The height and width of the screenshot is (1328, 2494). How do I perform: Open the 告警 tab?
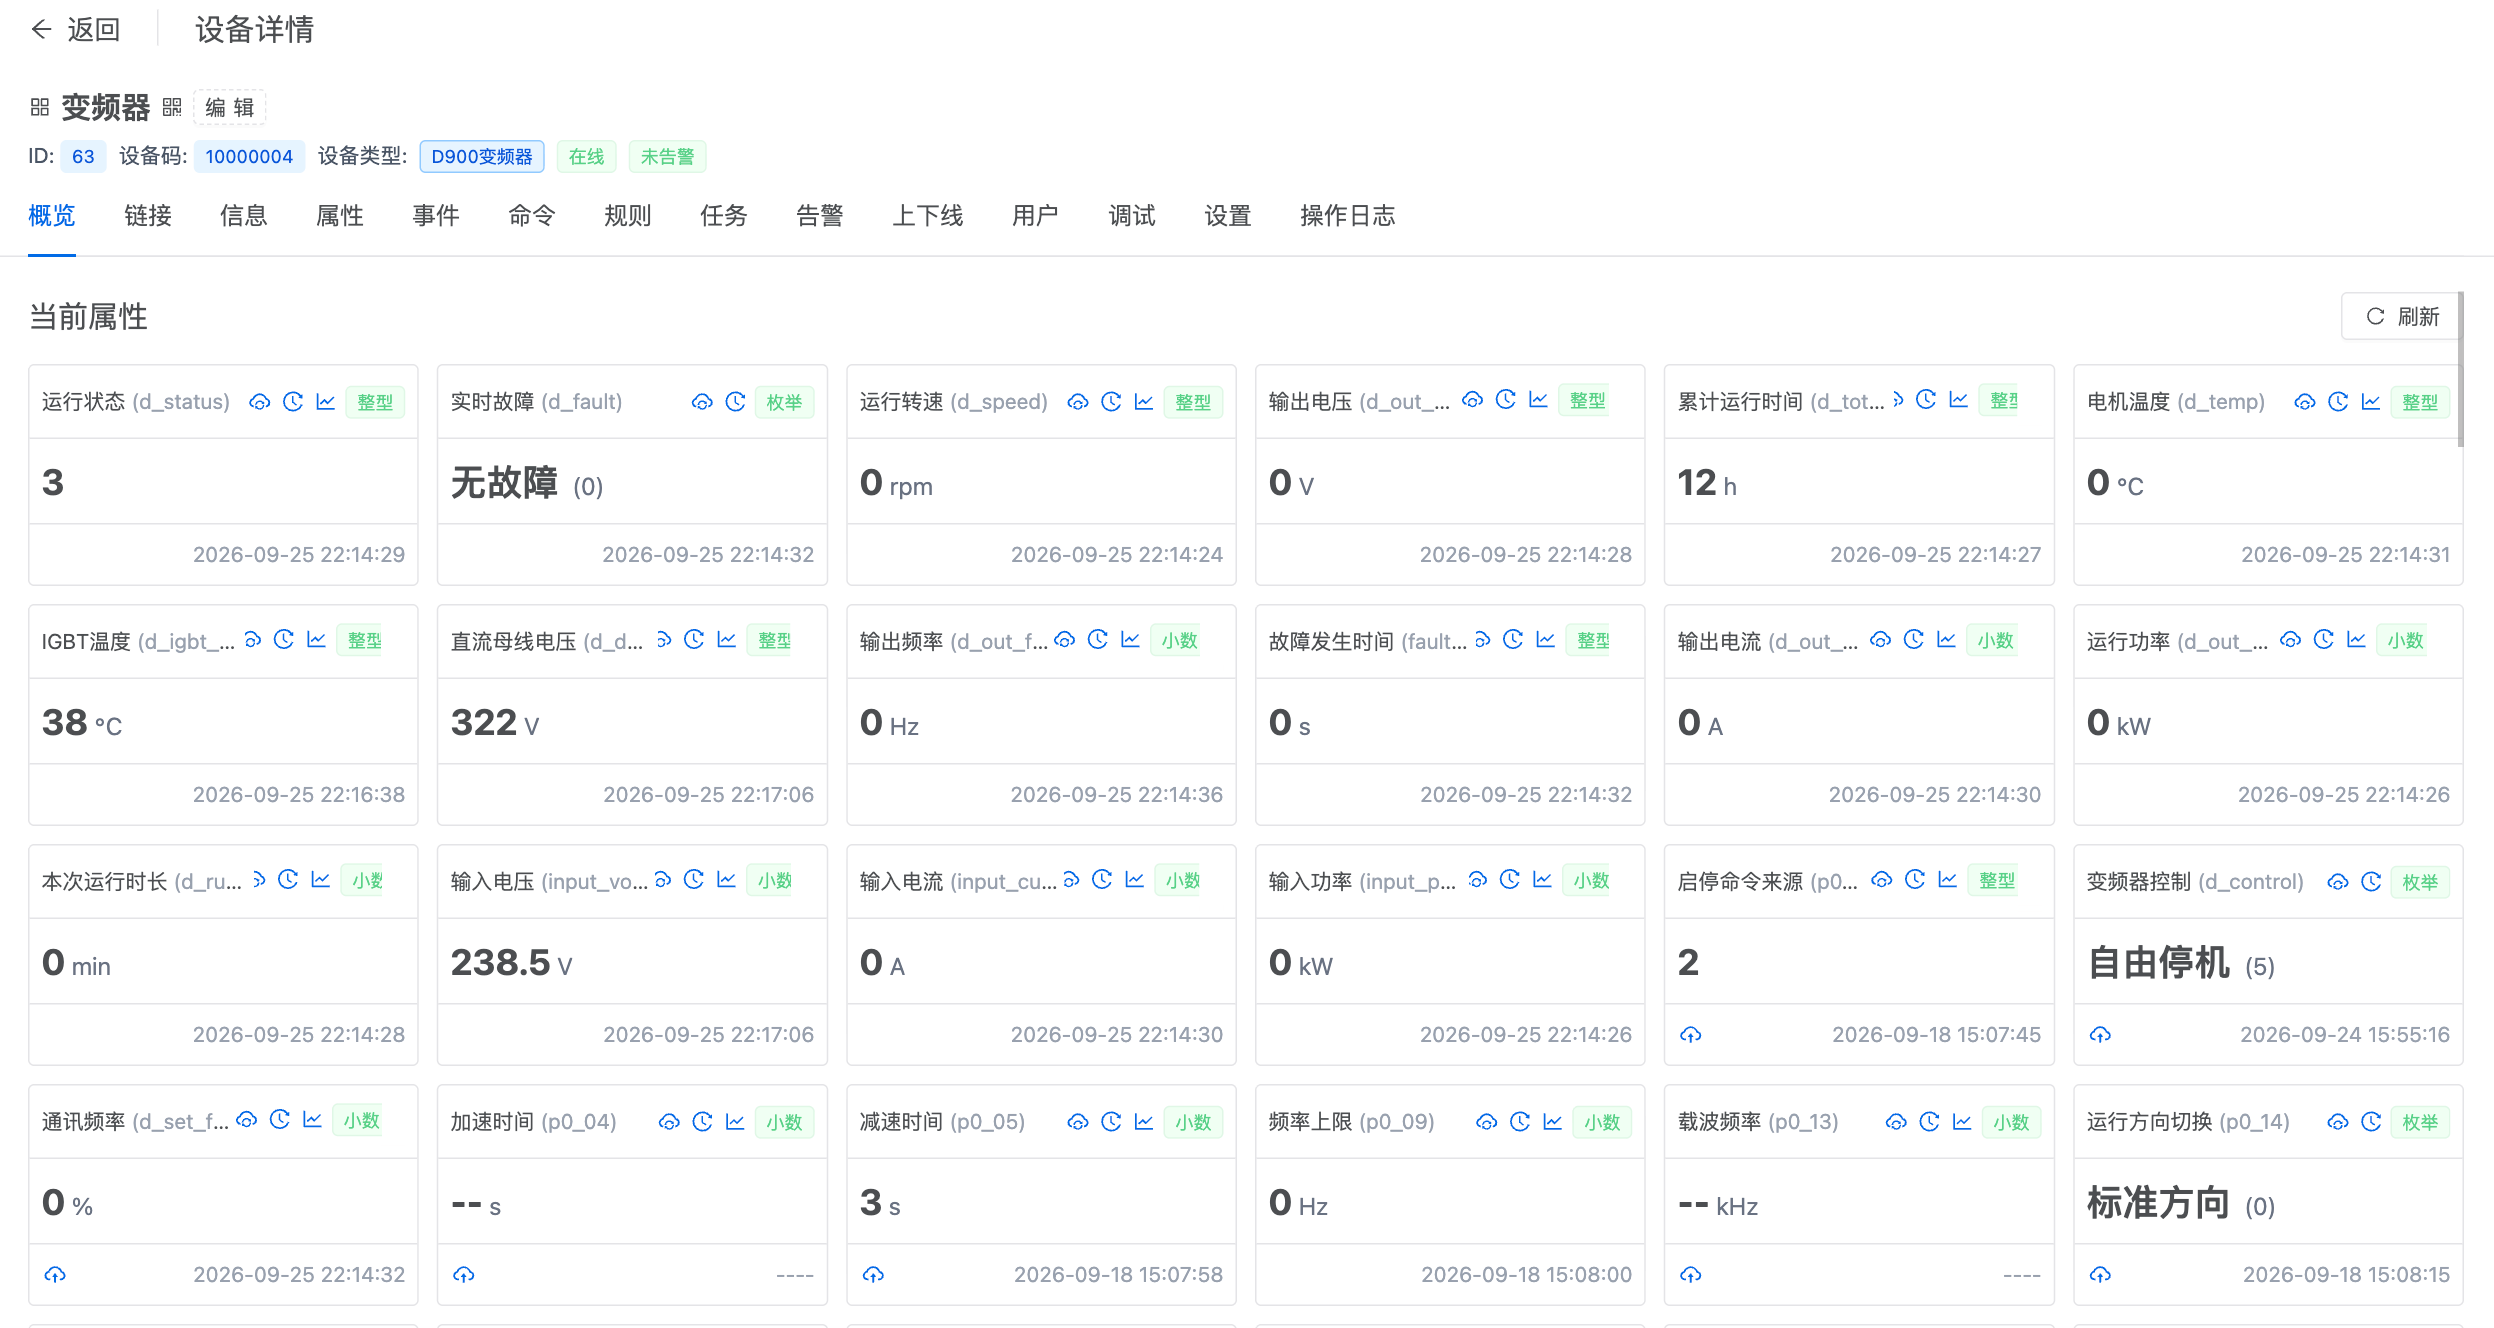coord(820,216)
